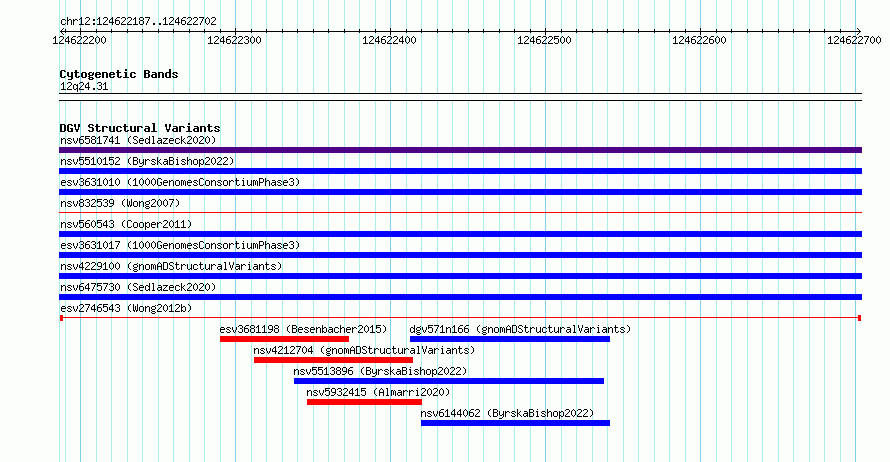
Task: Click the DGV Structural Variants track title
Action: pyautogui.click(x=140, y=128)
